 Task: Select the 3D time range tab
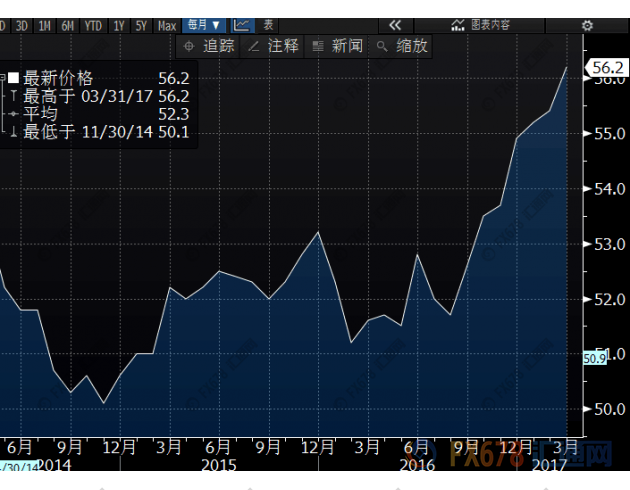(22, 26)
